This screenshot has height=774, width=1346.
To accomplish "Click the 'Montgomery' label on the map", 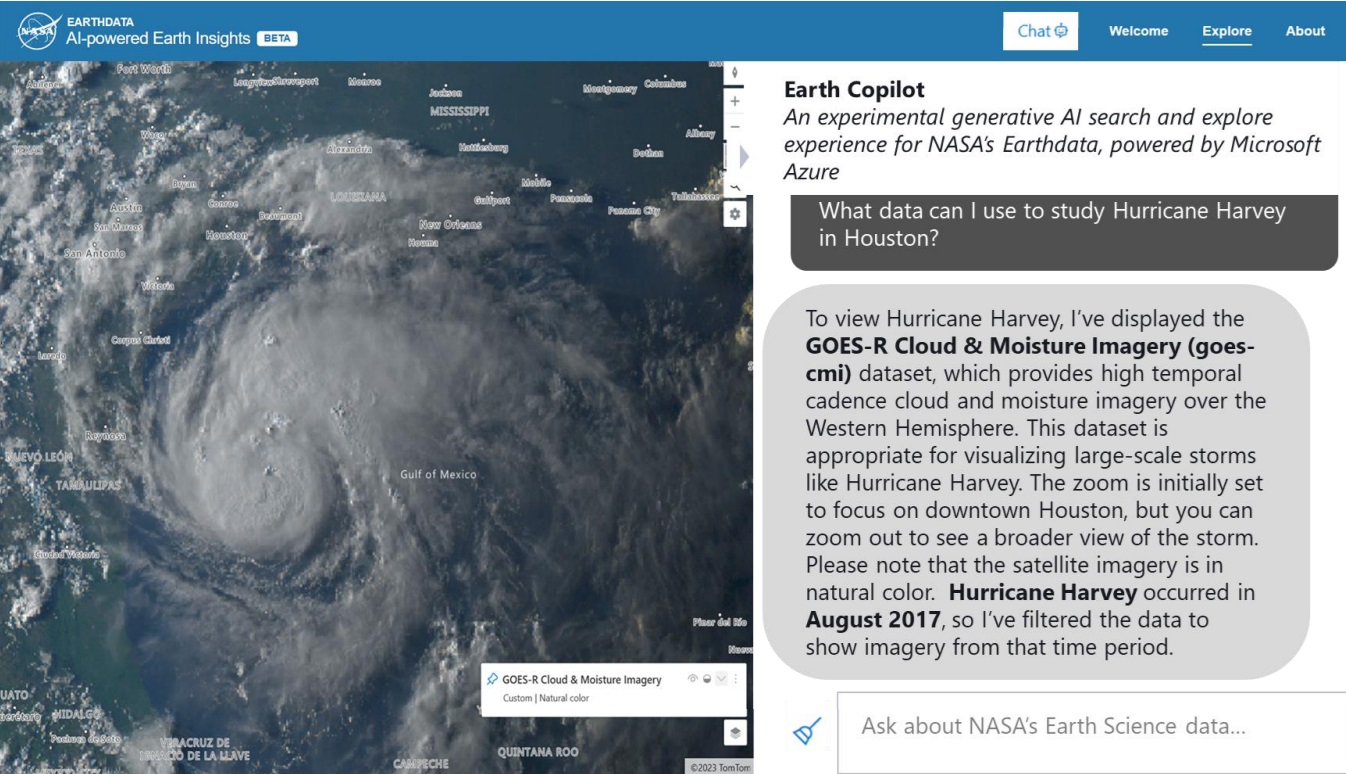I will pos(609,89).
